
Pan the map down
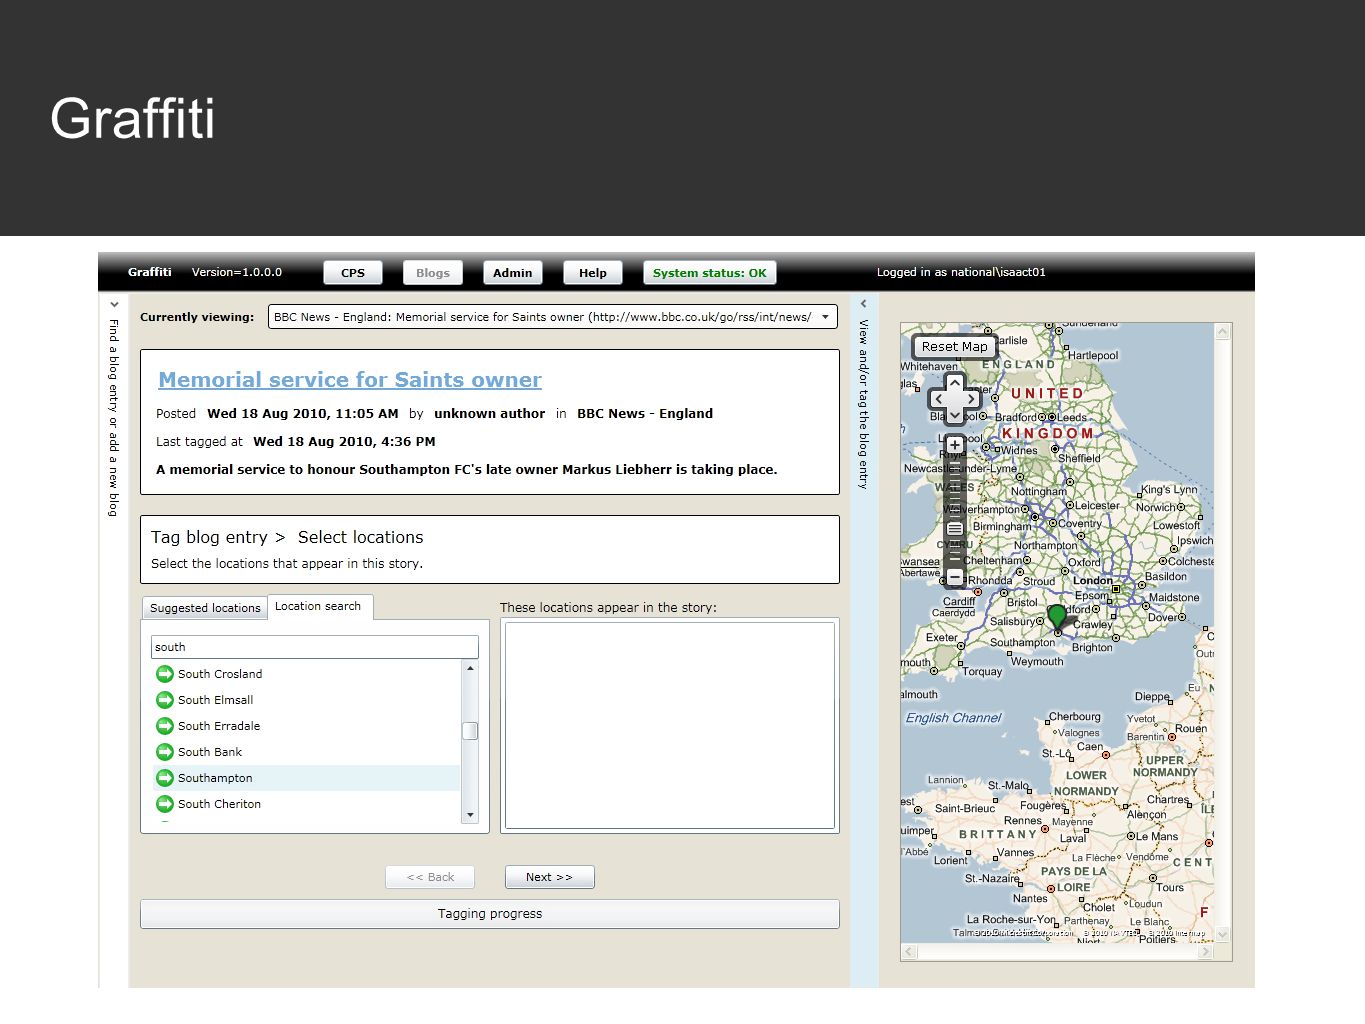coord(955,415)
